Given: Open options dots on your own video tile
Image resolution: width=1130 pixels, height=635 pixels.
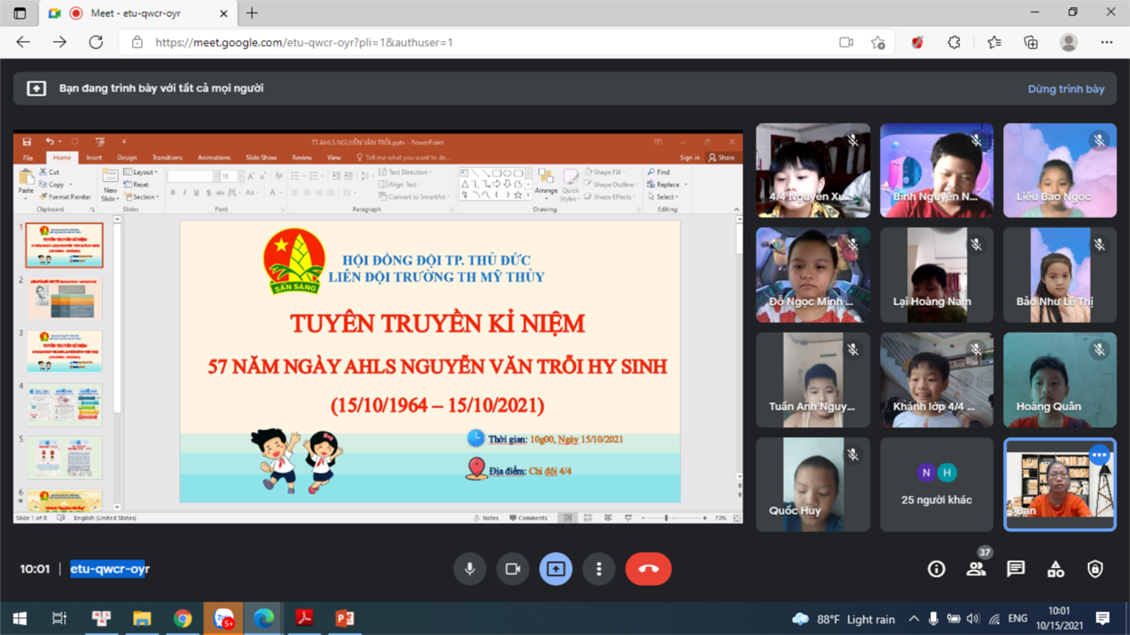Looking at the screenshot, I should coord(1099,455).
